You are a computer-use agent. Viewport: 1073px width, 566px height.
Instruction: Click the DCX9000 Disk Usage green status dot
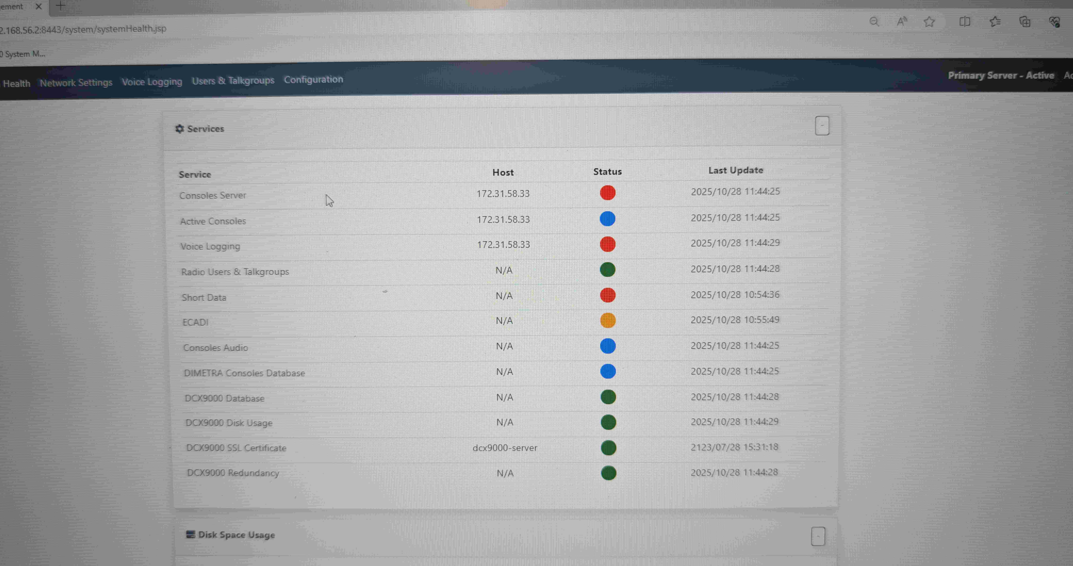[608, 422]
